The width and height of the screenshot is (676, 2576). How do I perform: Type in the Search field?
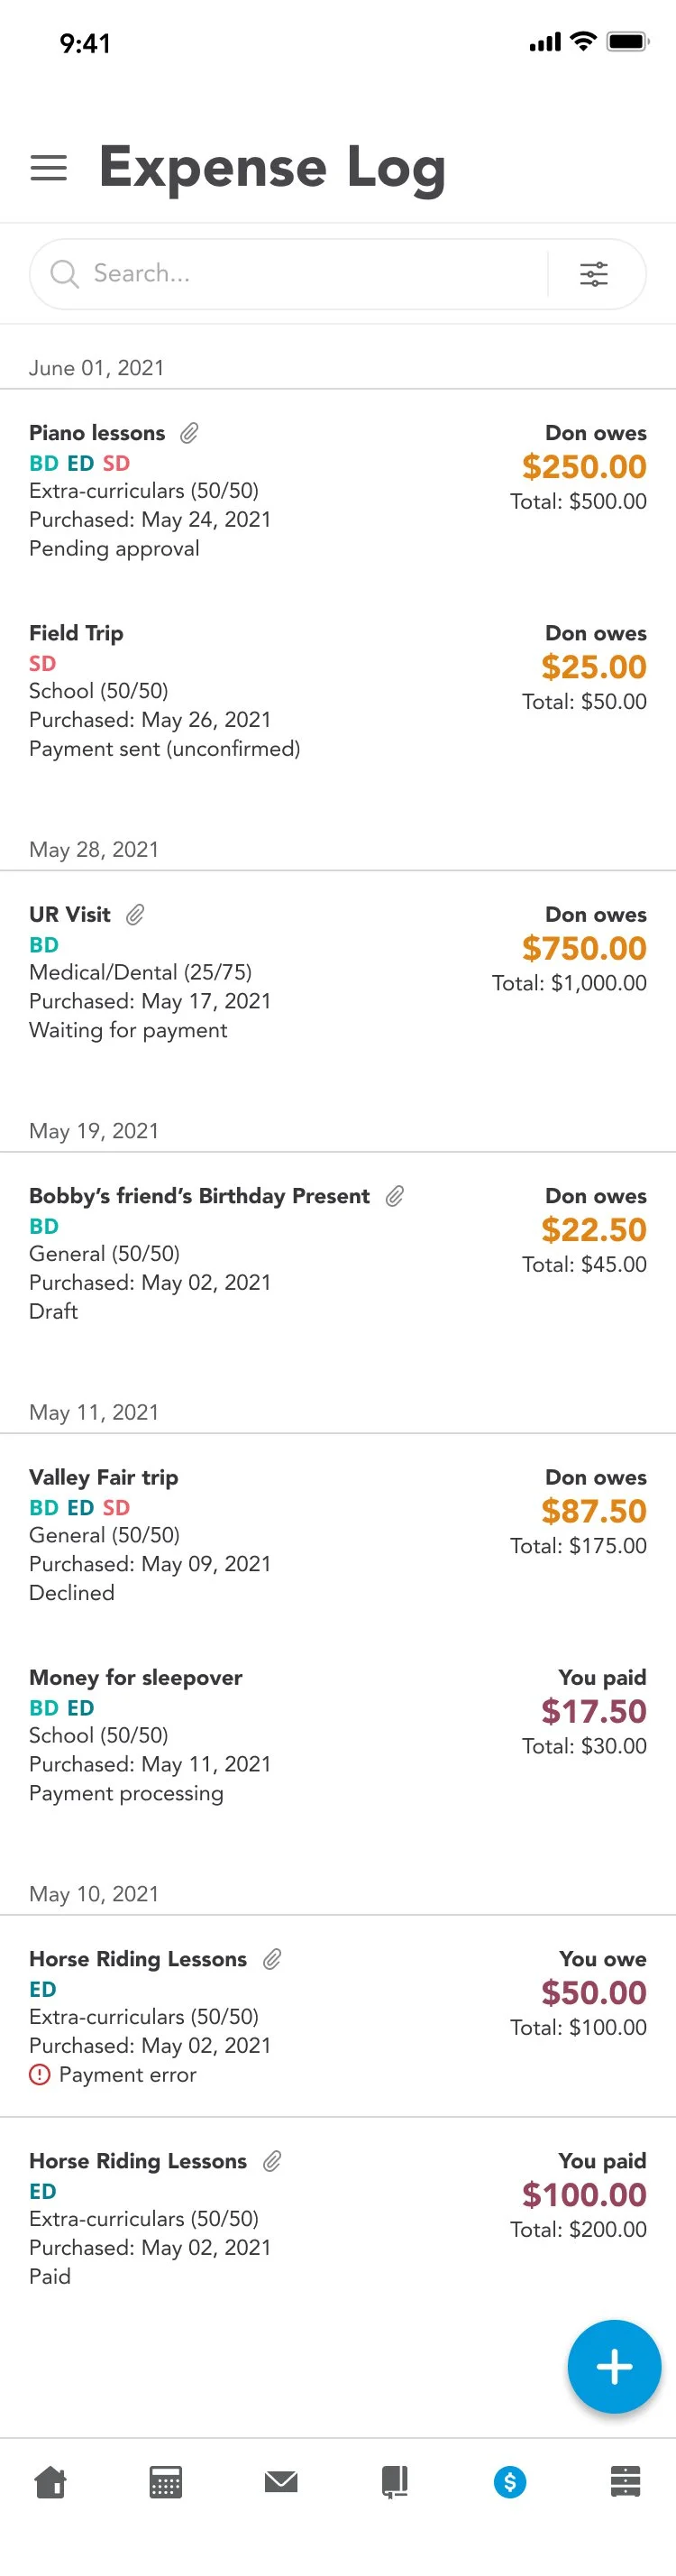(x=300, y=274)
